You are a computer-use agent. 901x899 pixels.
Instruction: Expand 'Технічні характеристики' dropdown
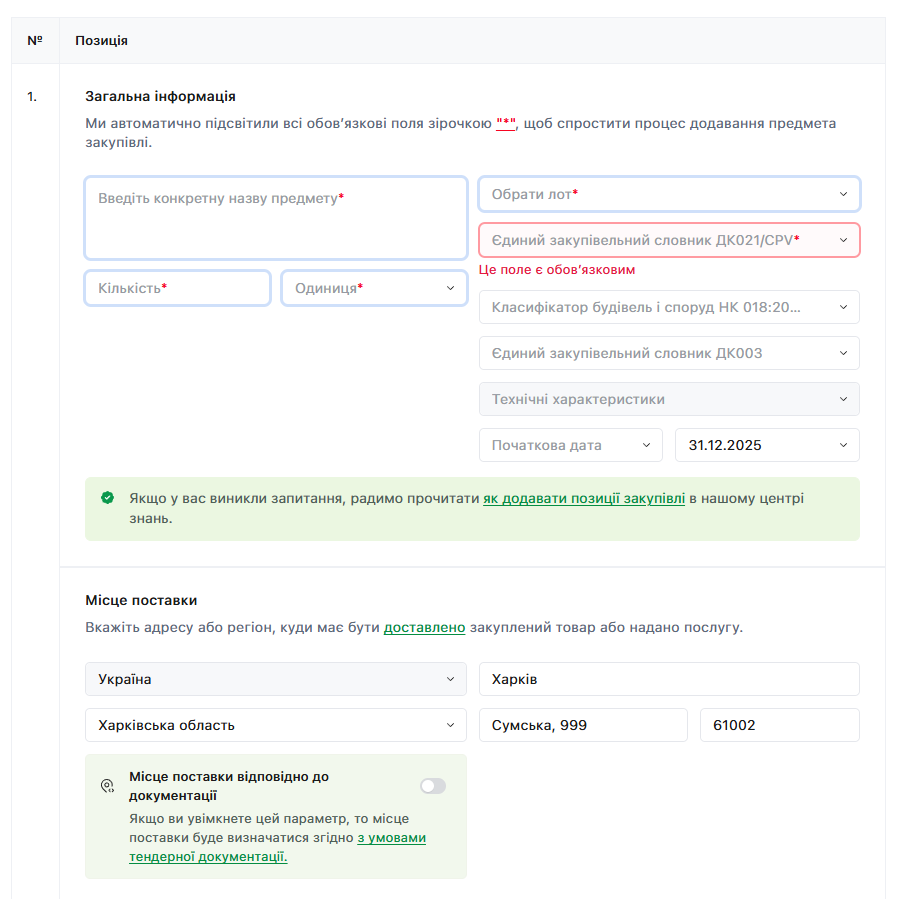tap(669, 399)
